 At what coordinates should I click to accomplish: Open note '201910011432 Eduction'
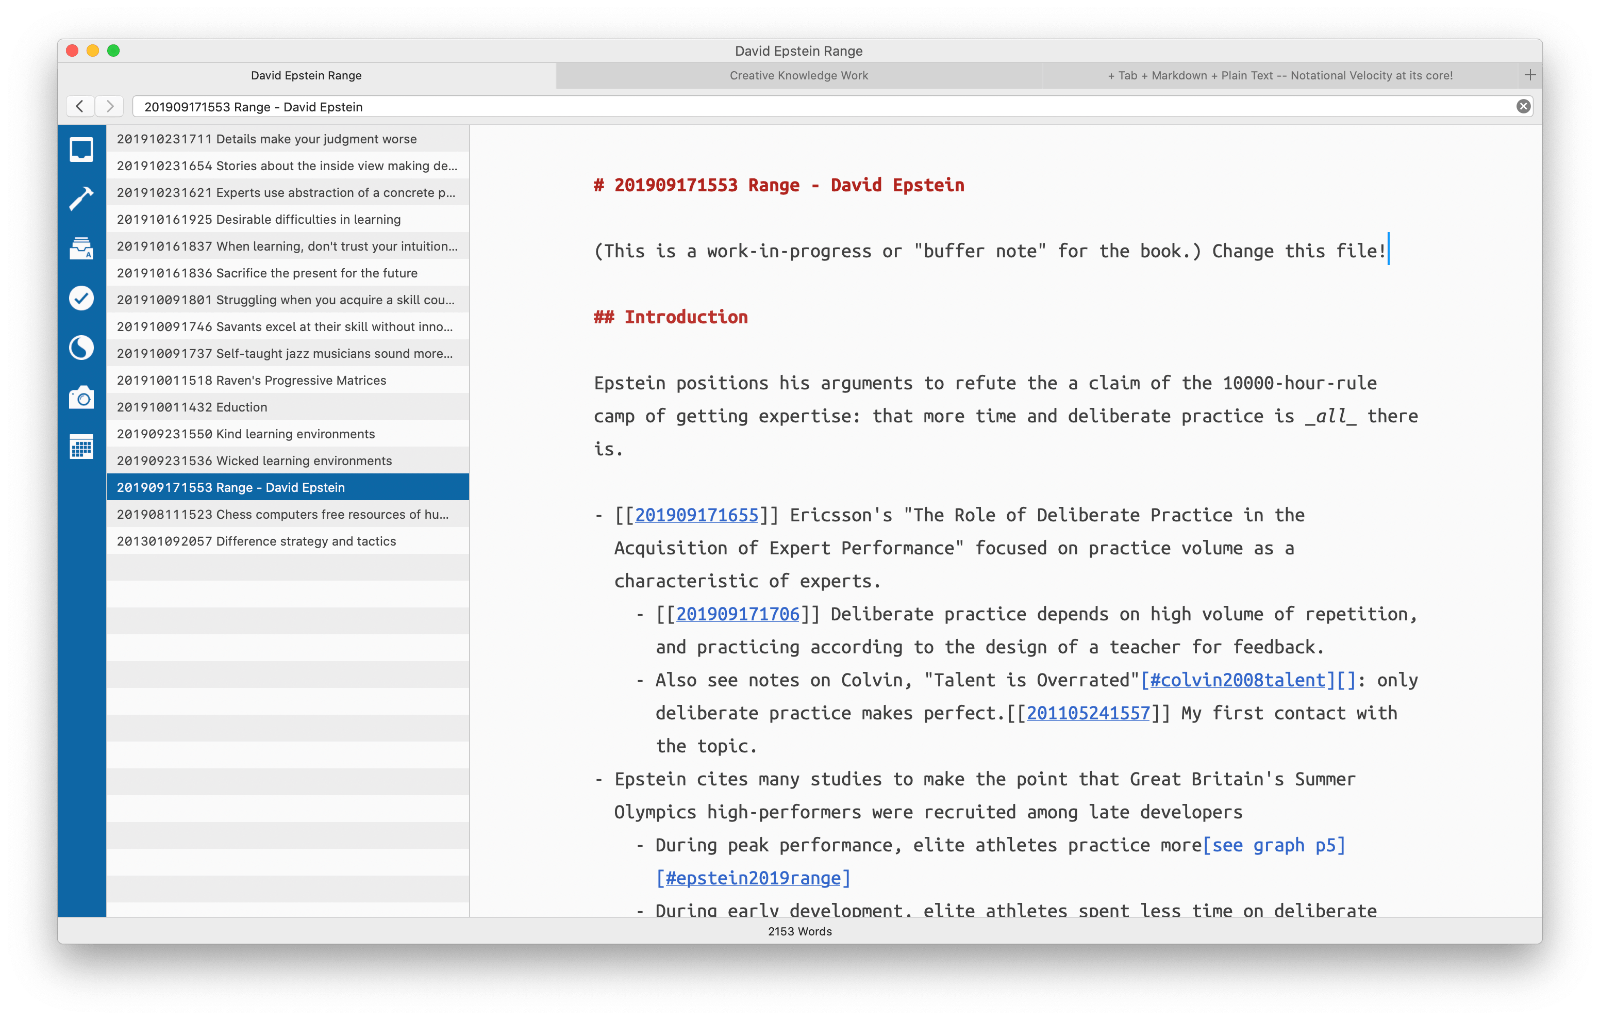point(288,407)
